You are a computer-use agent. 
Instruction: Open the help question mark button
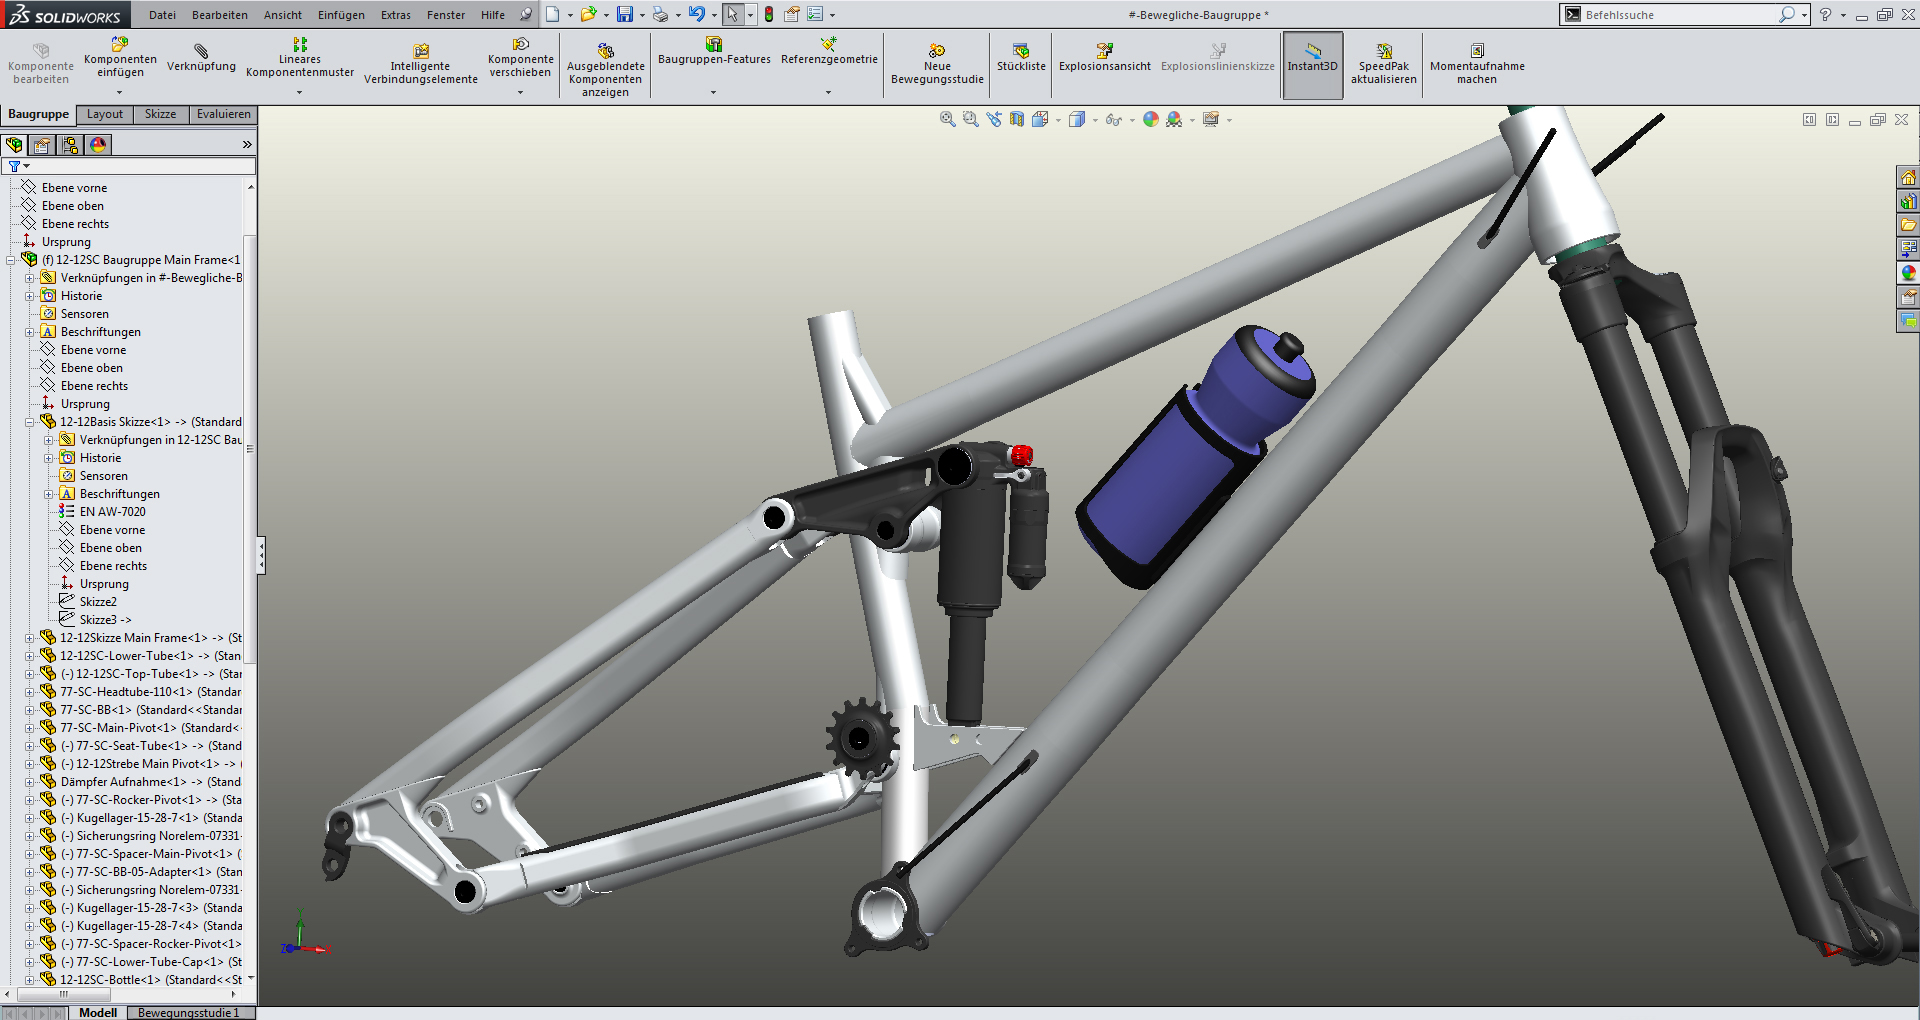point(1825,15)
